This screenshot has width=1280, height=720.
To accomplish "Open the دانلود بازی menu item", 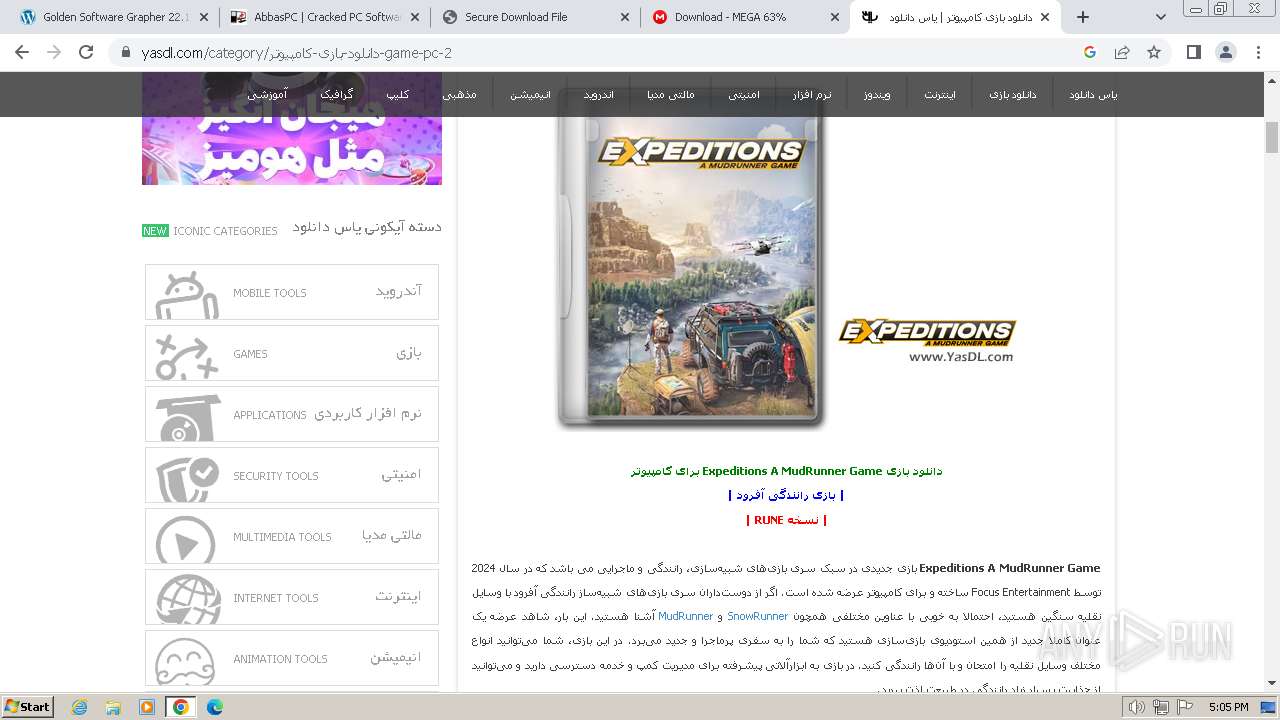I will point(1013,94).
